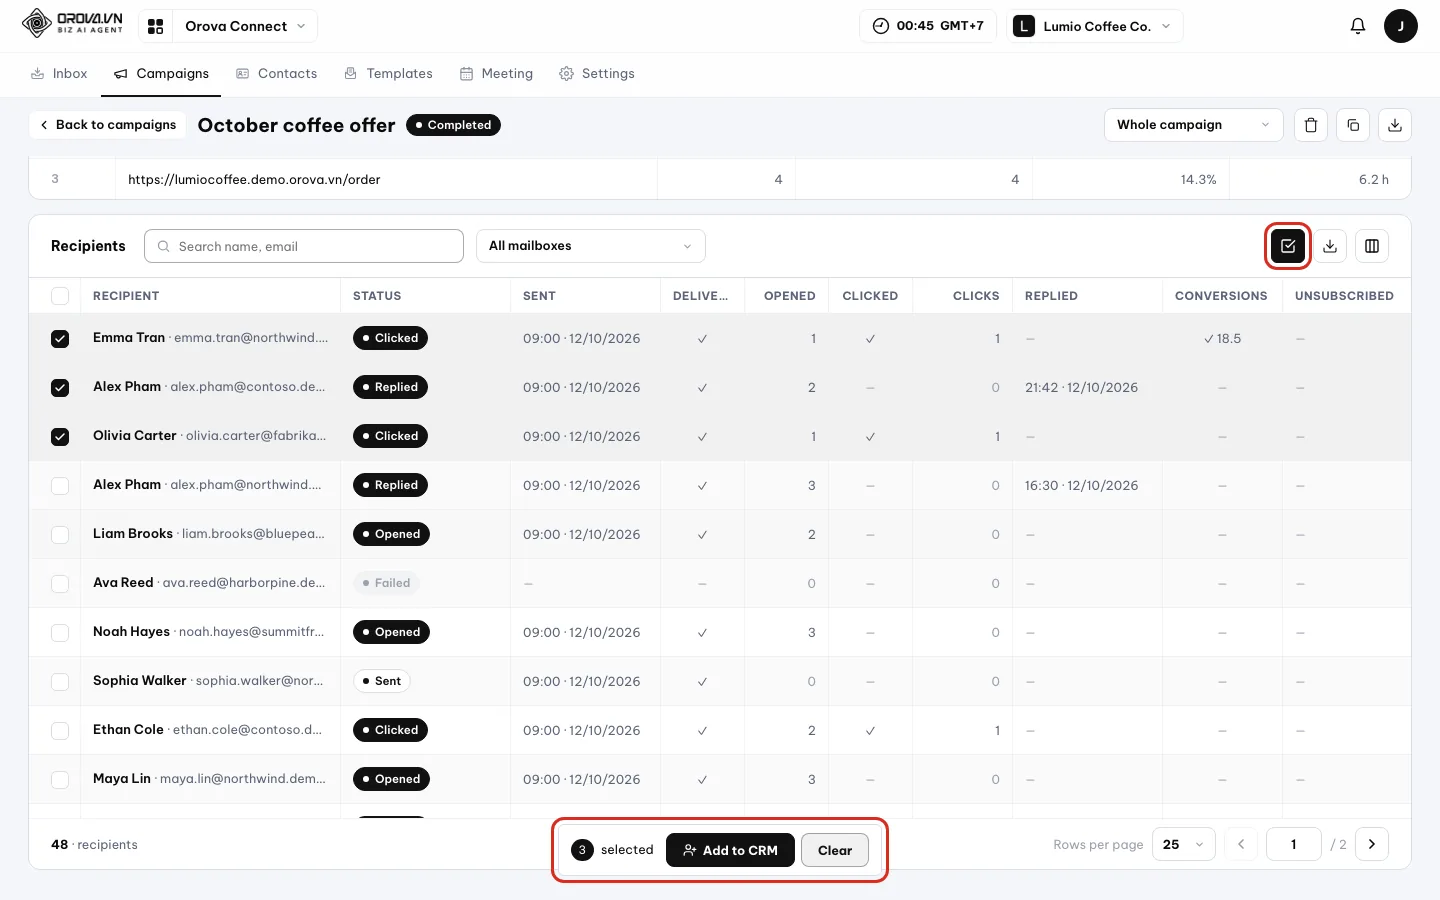Viewport: 1440px width, 900px height.
Task: Toggle recipient selection mode icon
Action: coord(1288,246)
